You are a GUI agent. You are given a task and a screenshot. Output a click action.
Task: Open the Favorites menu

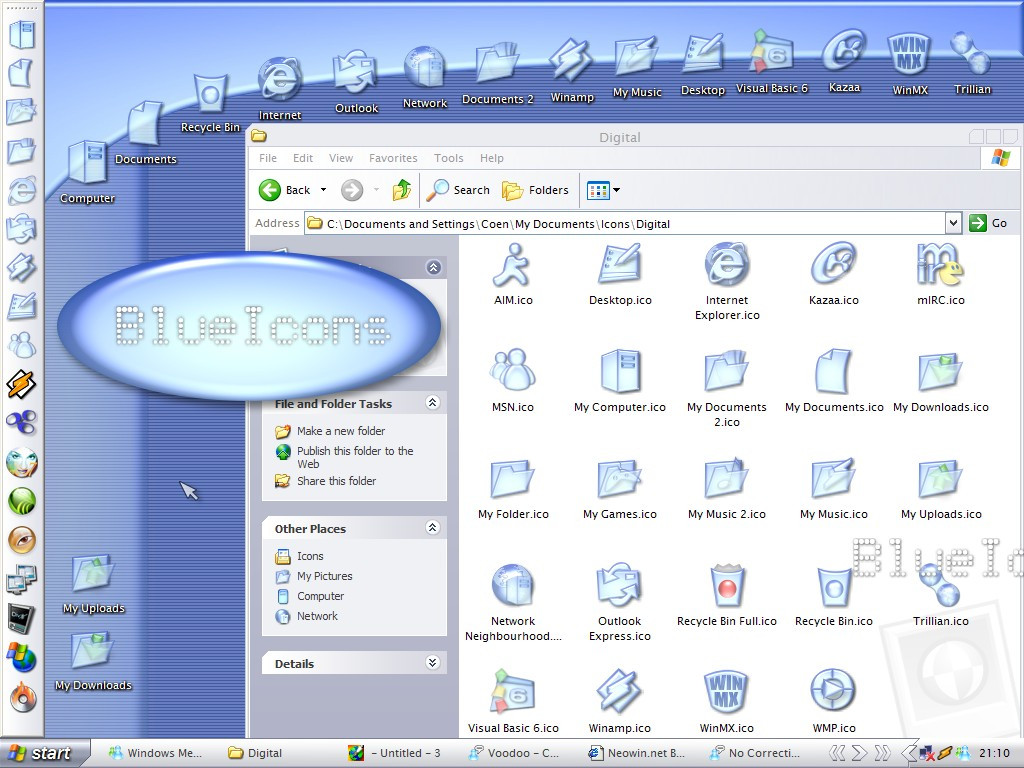click(393, 158)
